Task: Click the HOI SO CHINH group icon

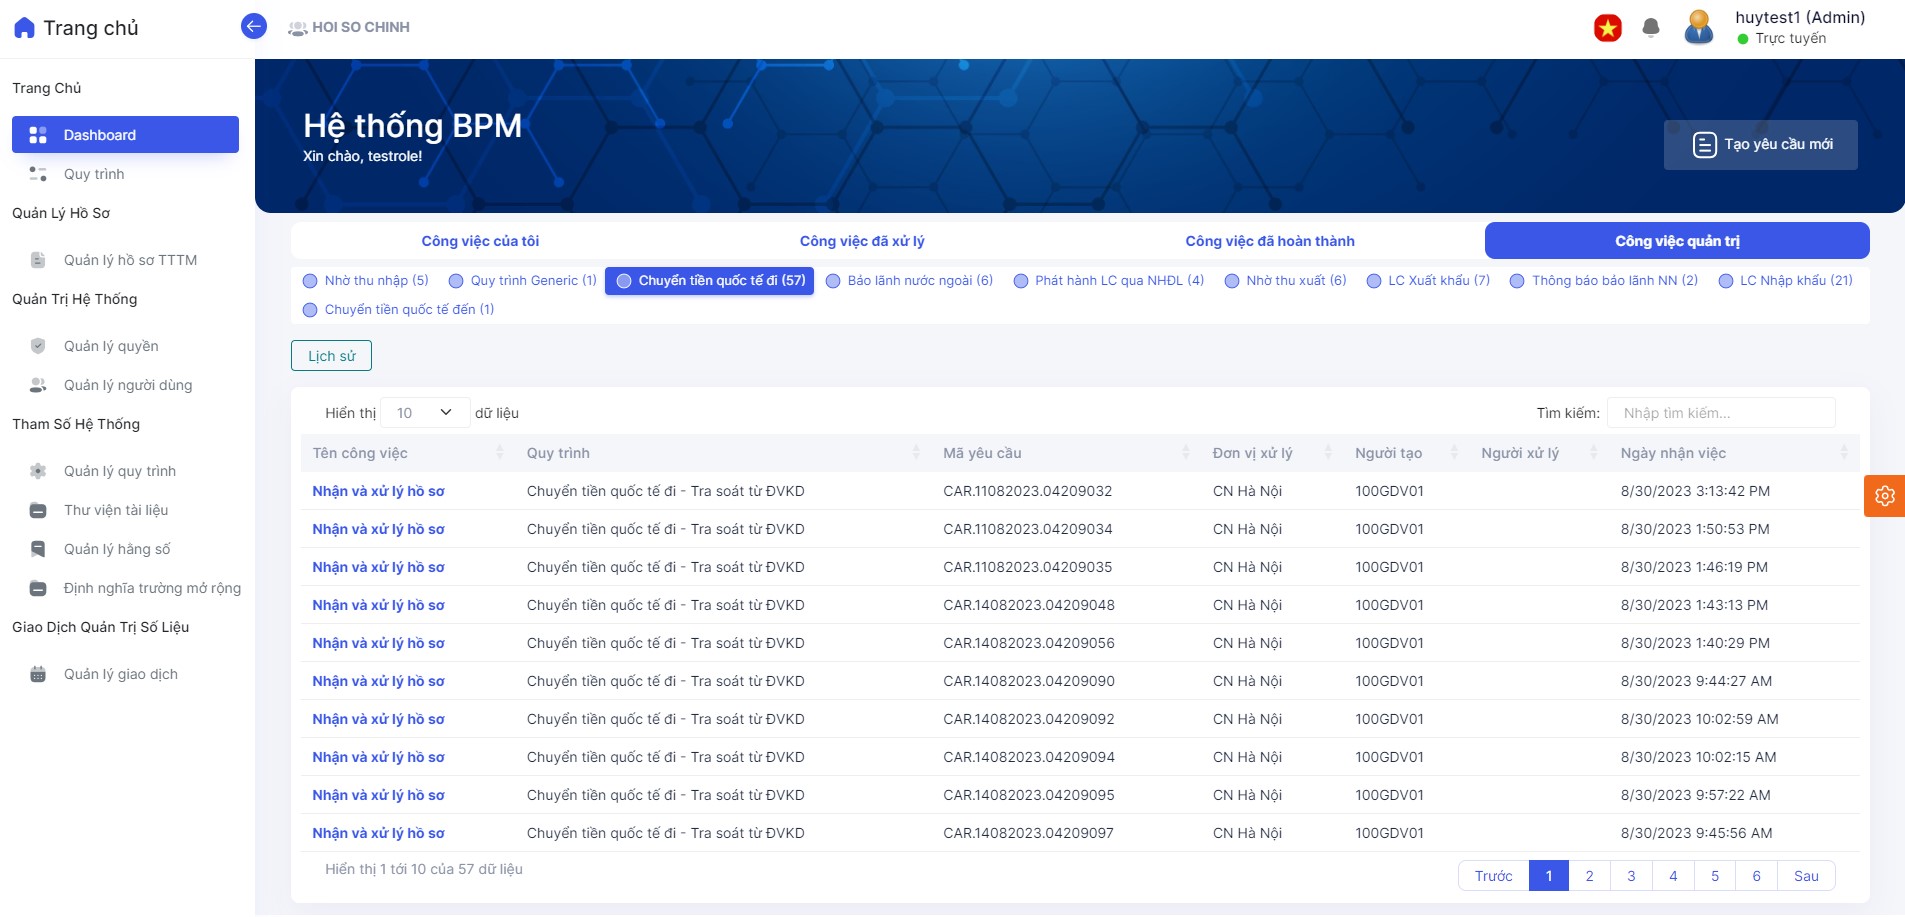Action: click(x=297, y=28)
